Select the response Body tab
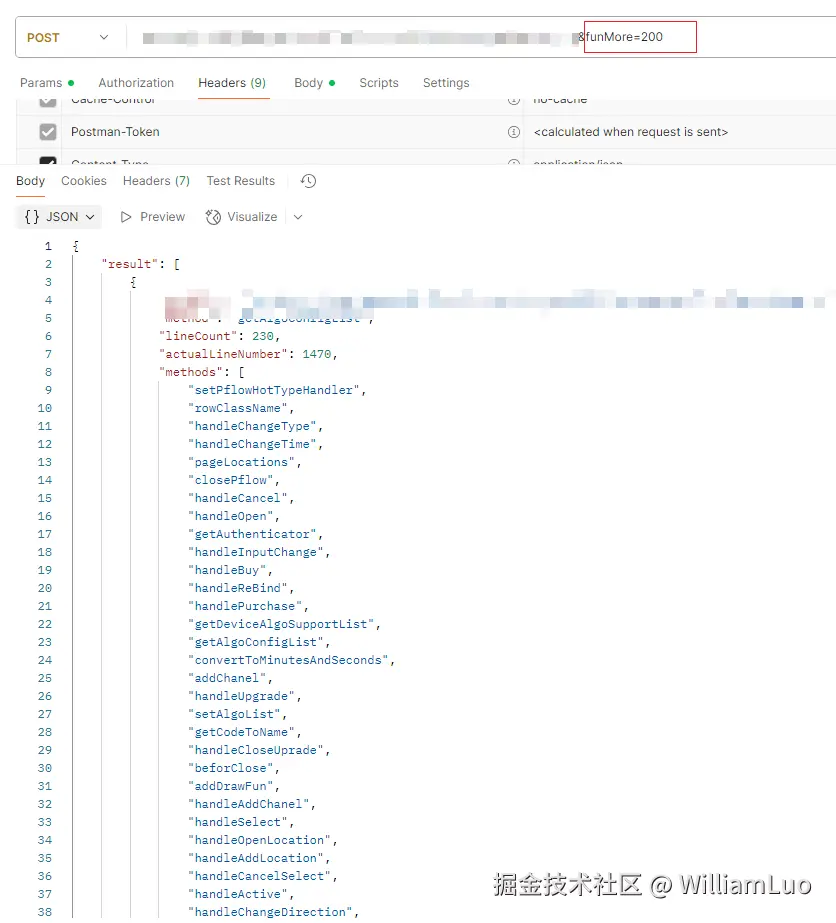Viewport: 836px width, 923px height. [x=31, y=181]
